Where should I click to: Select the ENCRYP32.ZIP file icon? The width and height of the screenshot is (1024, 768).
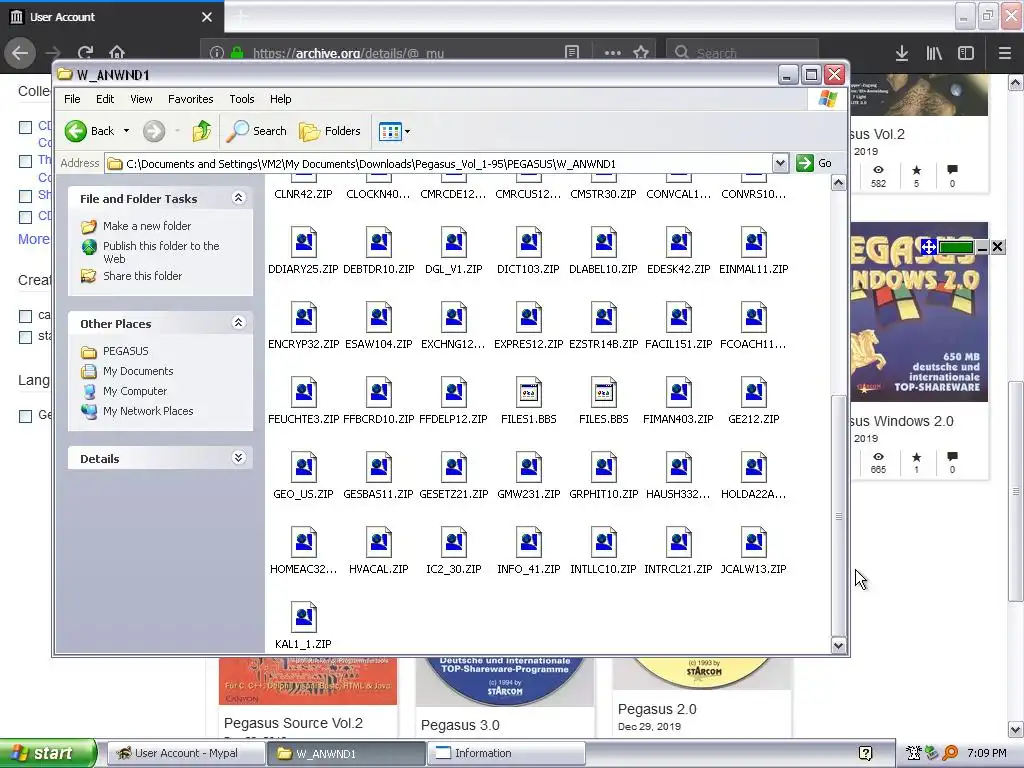pos(304,317)
